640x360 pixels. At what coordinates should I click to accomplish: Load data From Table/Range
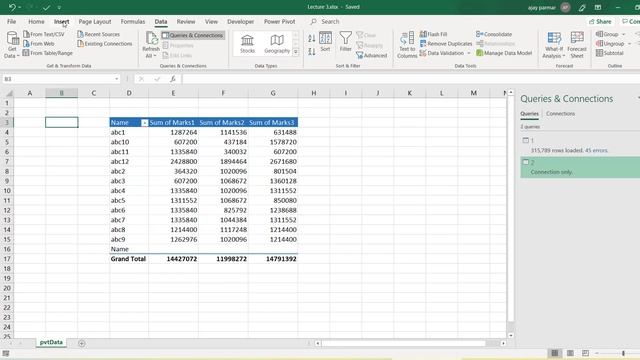[x=48, y=53]
